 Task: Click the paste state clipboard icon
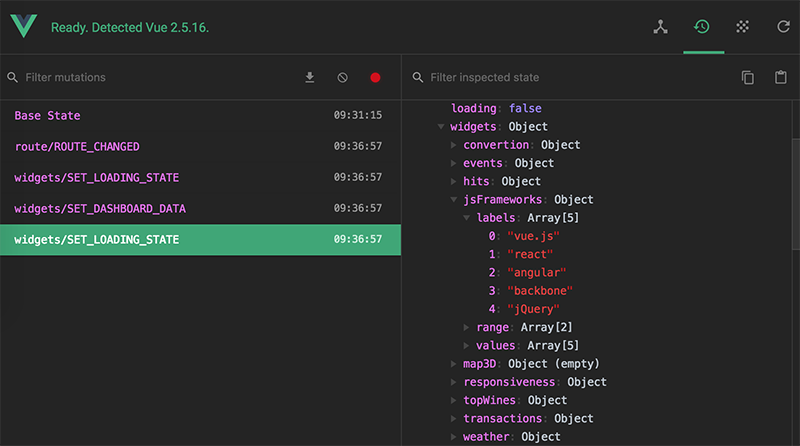pyautogui.click(x=781, y=78)
